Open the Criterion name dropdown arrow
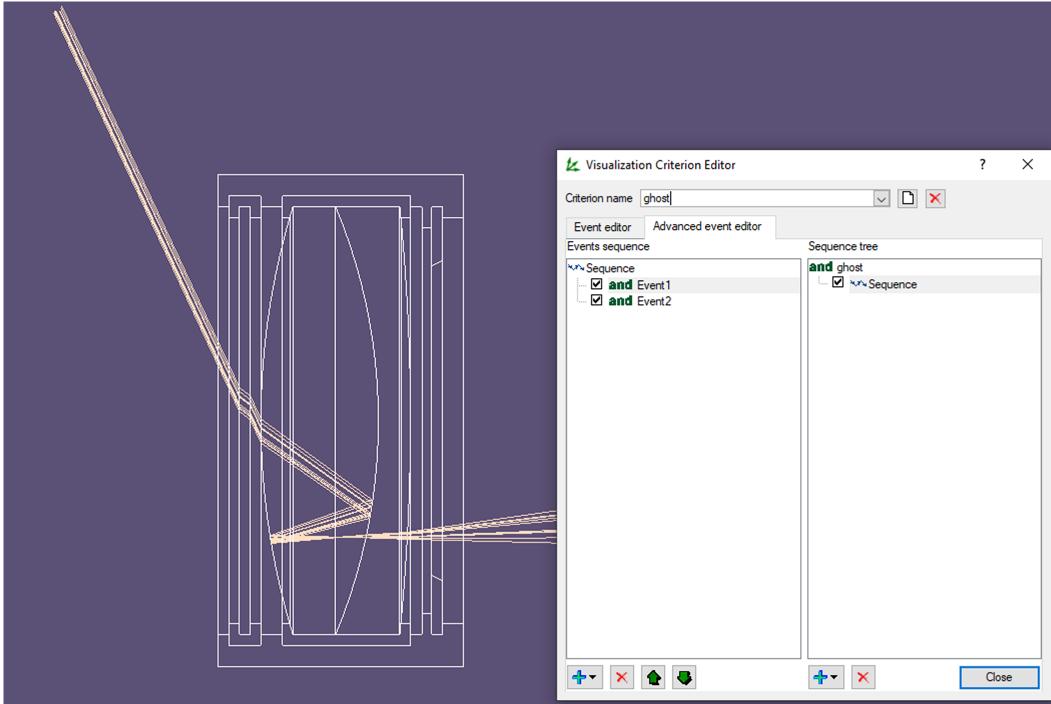The image size is (1051, 704). [x=881, y=198]
